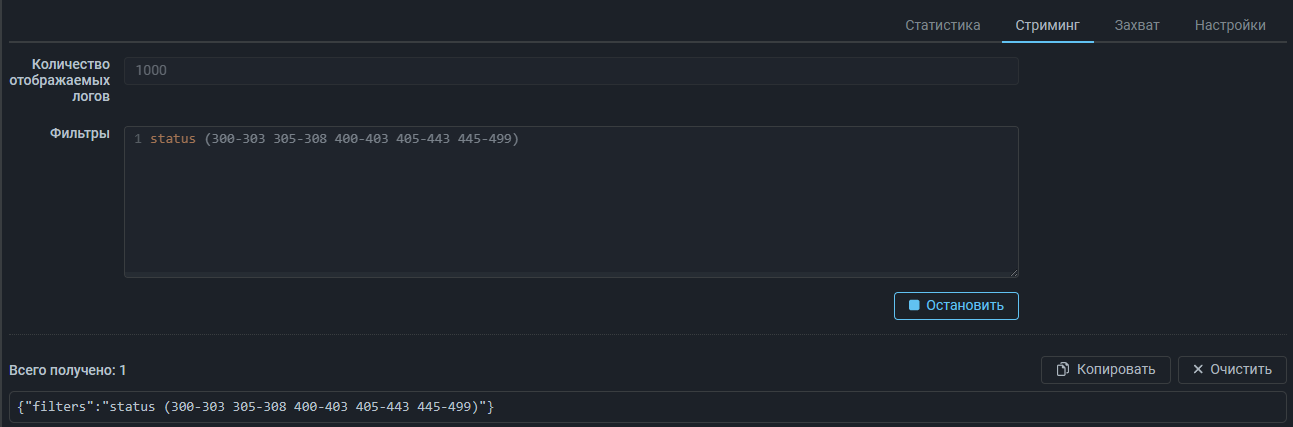Open the Статистика tab
The height and width of the screenshot is (427, 1293).
point(942,25)
